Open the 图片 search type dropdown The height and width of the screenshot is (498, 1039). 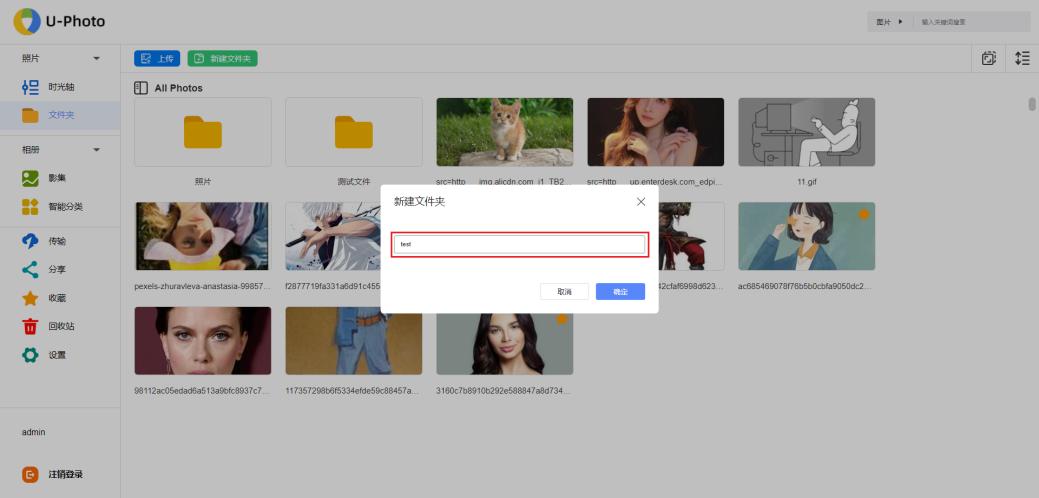[x=889, y=22]
